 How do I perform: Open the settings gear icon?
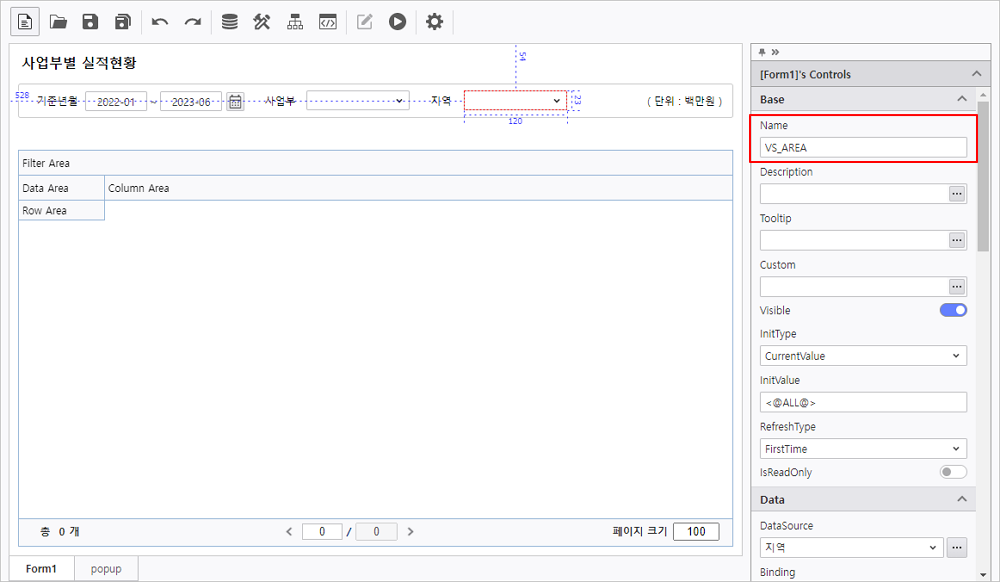[x=434, y=22]
